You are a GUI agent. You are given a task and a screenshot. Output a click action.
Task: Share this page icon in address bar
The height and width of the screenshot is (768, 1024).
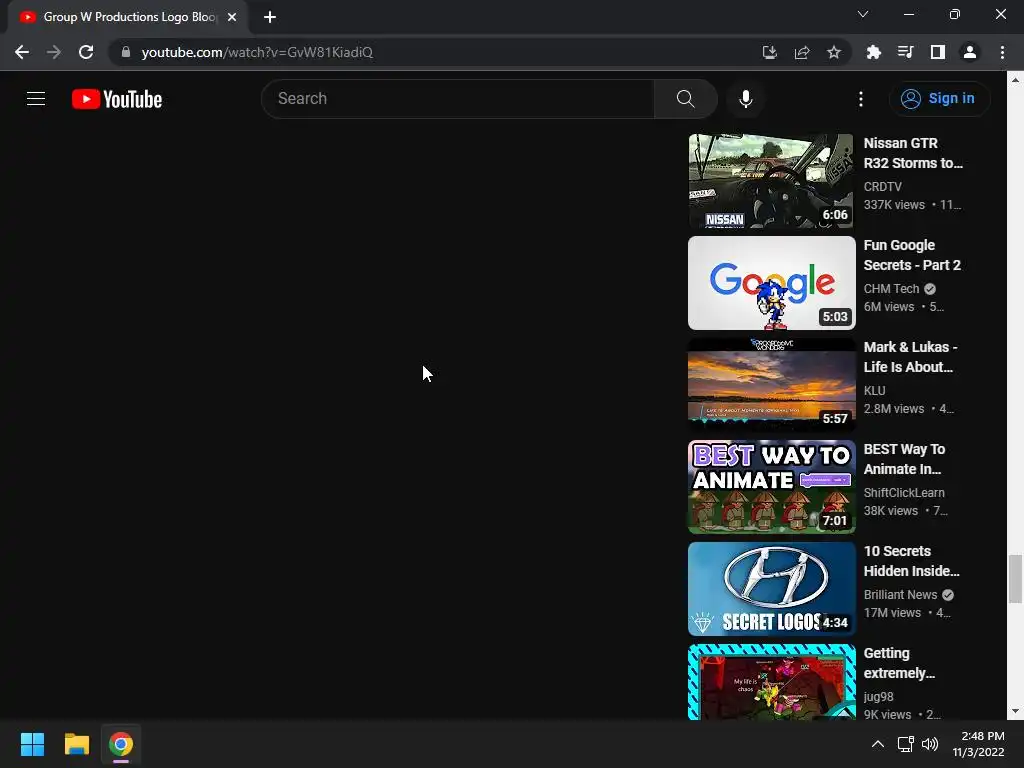coord(802,52)
